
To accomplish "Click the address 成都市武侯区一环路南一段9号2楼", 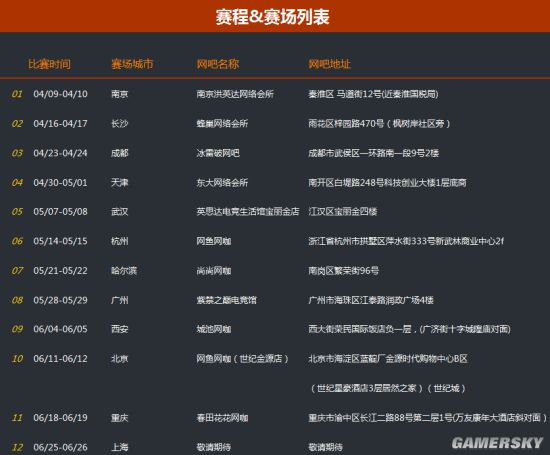I will pos(374,153).
